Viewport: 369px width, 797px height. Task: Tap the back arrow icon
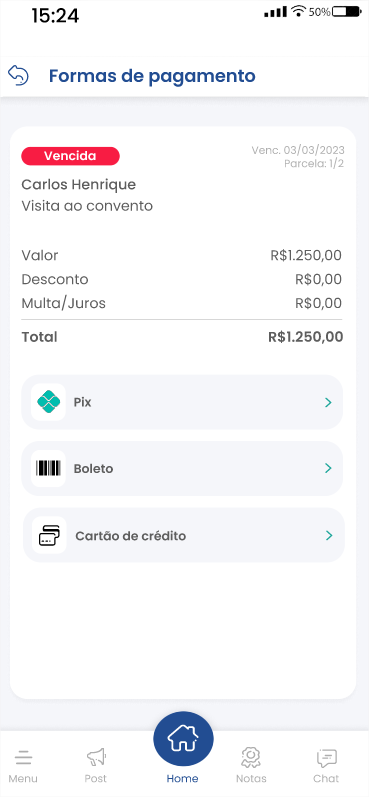click(18, 76)
